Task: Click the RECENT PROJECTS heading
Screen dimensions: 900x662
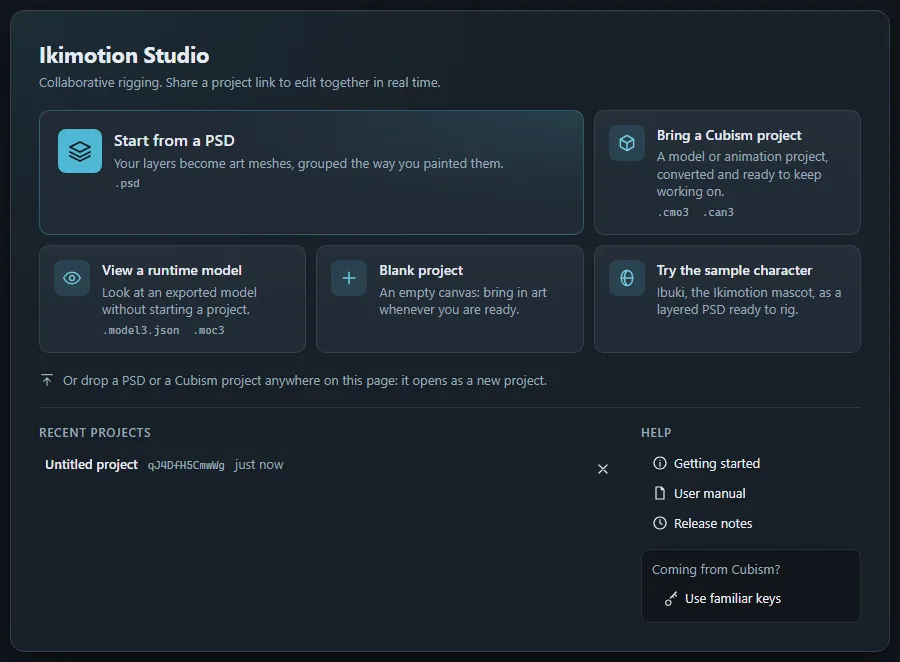Action: (x=95, y=432)
